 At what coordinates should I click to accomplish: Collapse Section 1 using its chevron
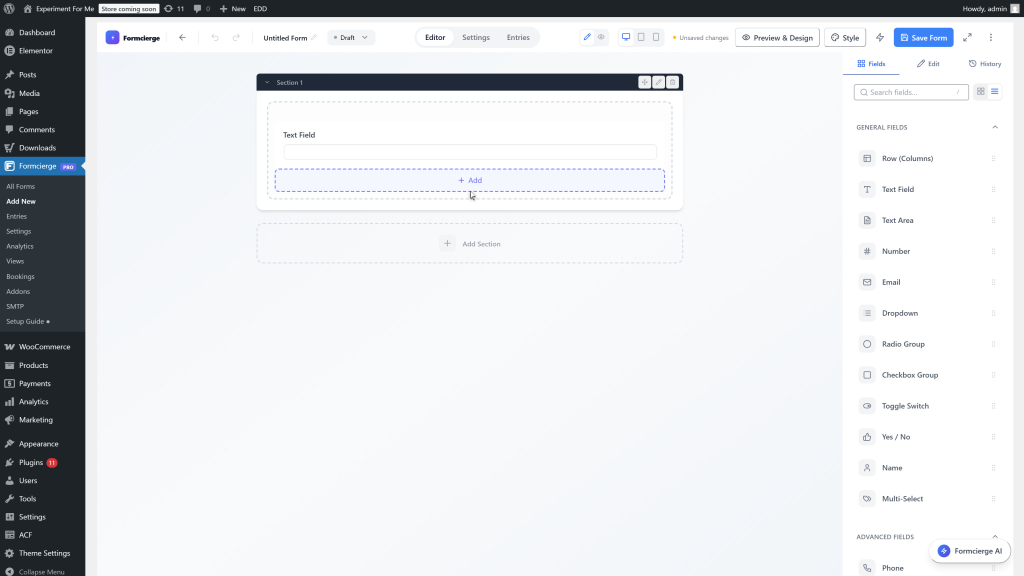(266, 82)
